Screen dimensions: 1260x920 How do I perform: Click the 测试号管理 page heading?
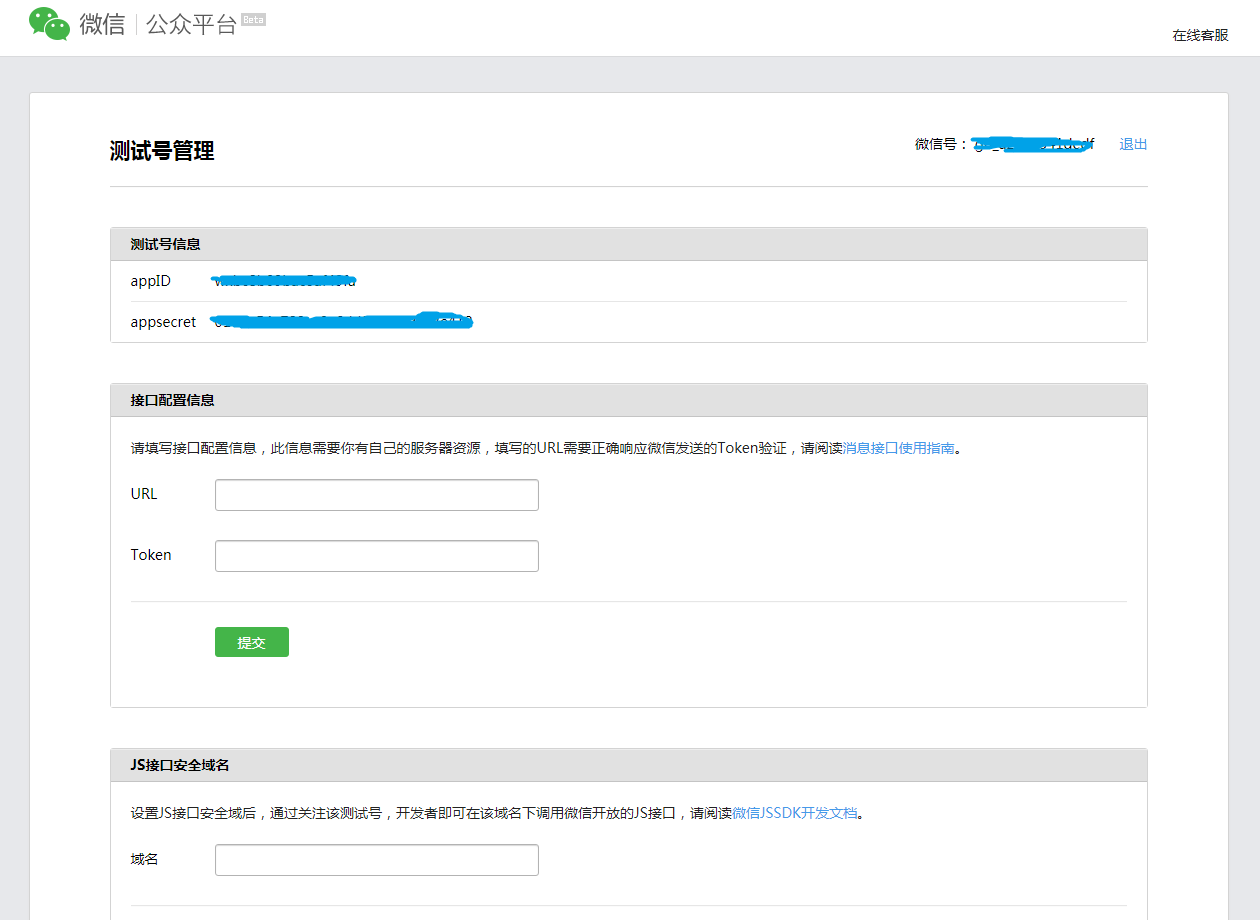(x=162, y=151)
